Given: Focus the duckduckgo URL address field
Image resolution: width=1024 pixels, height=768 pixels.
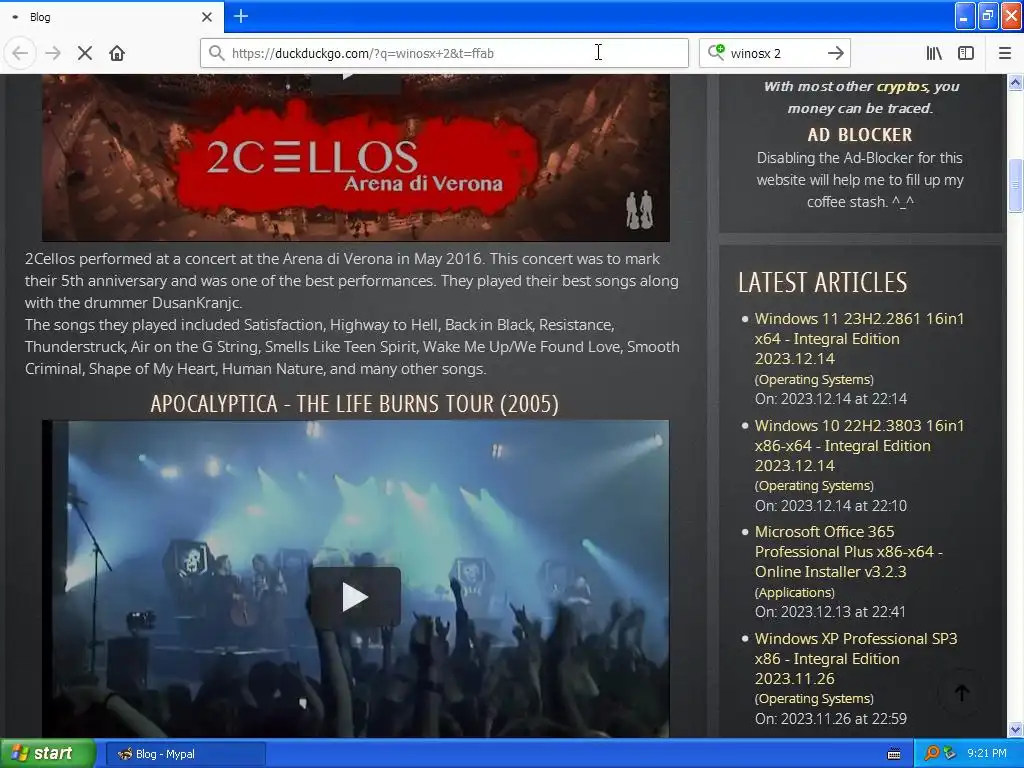Looking at the screenshot, I should coord(444,53).
